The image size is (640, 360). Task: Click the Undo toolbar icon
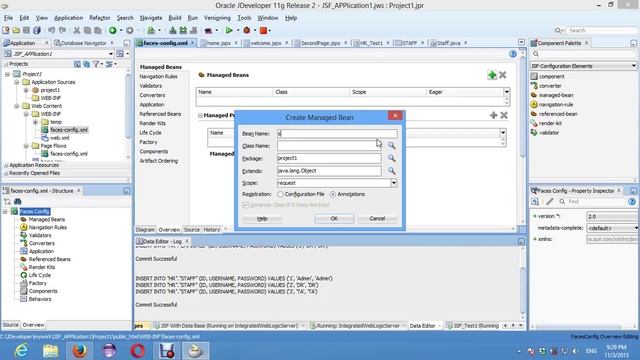pyautogui.click(x=51, y=30)
